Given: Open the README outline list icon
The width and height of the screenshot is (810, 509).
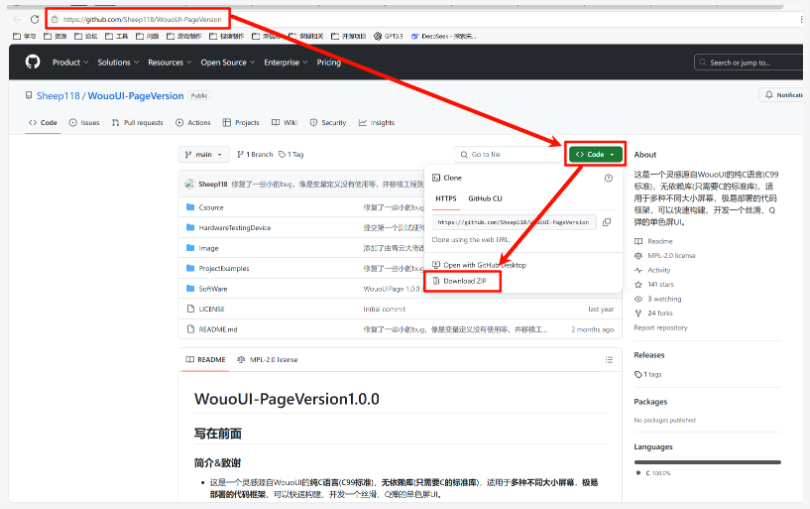Looking at the screenshot, I should pos(609,360).
